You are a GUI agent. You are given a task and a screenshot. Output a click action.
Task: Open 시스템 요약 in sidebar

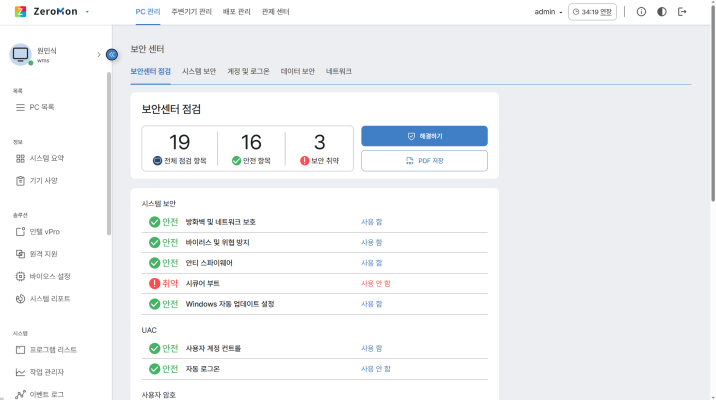click(x=47, y=158)
